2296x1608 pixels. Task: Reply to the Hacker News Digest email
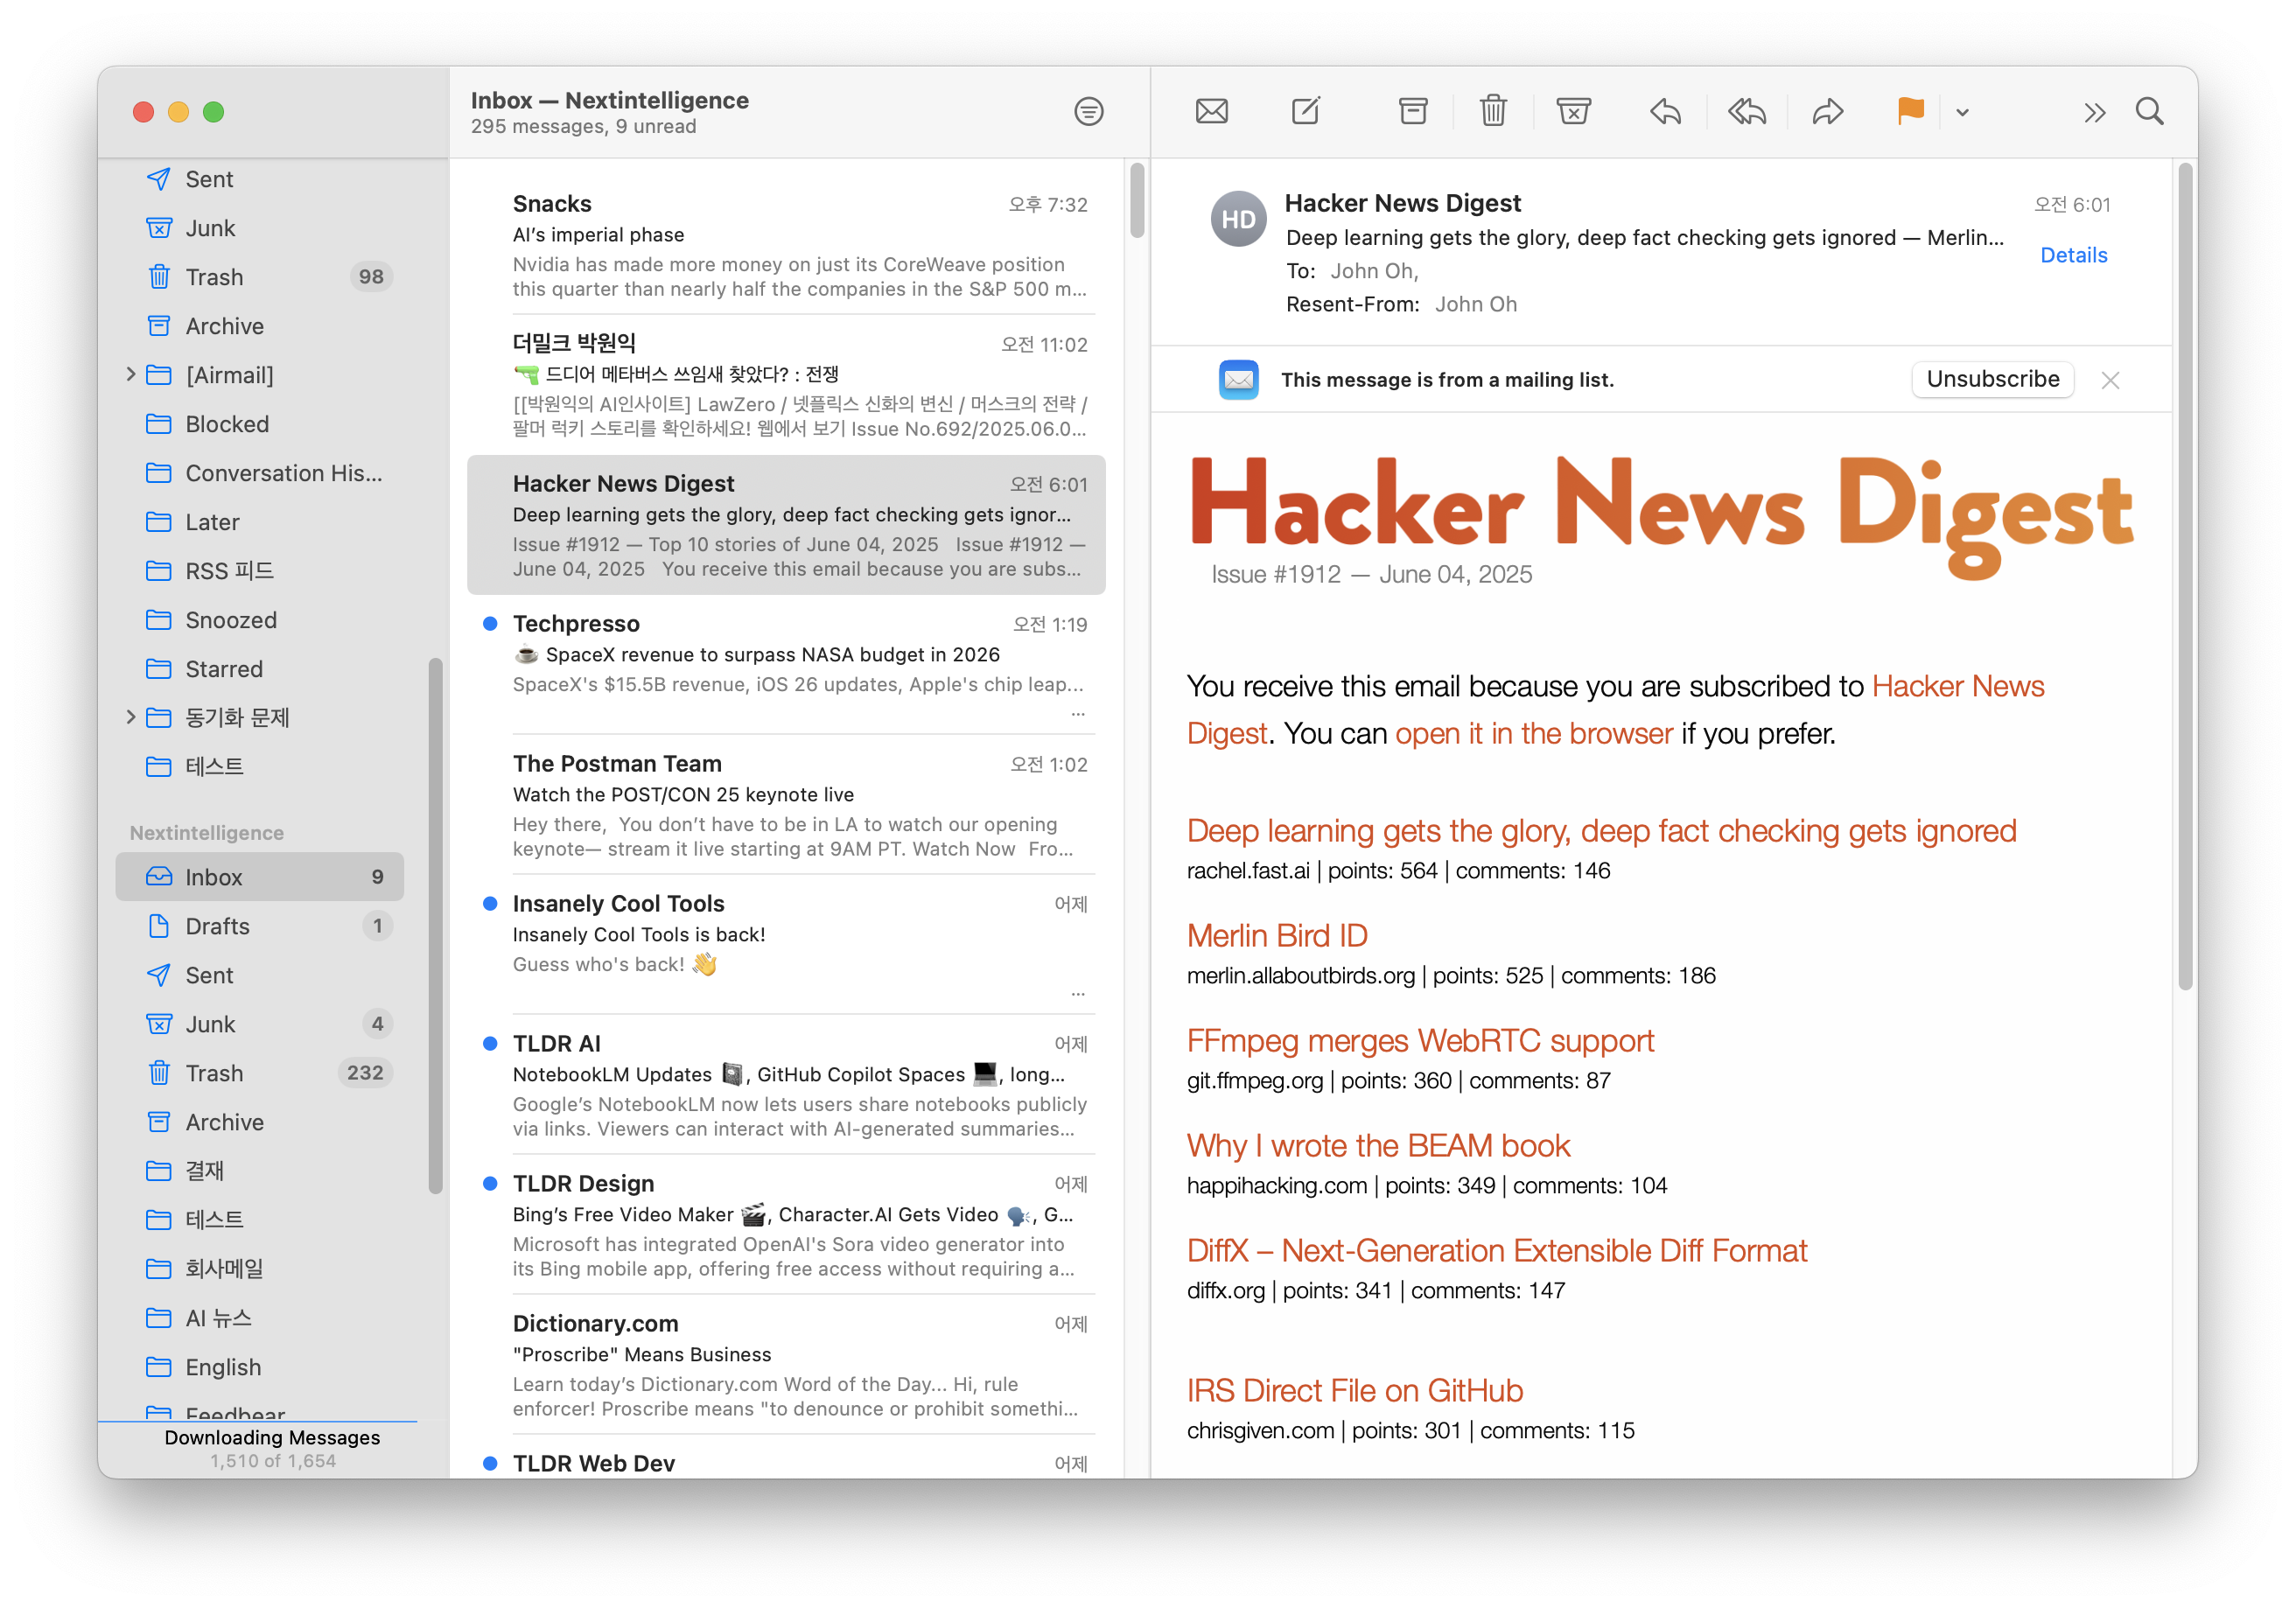click(x=1666, y=111)
